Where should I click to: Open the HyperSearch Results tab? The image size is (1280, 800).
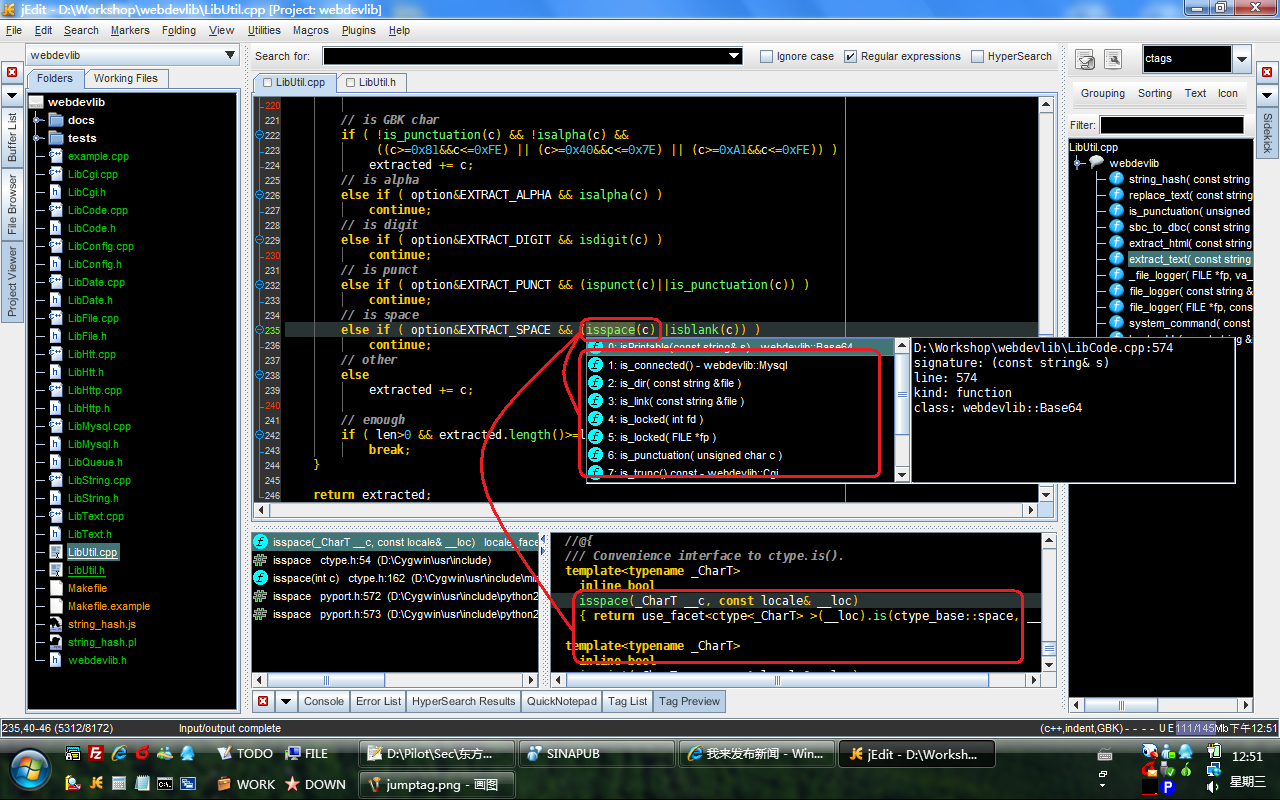(464, 701)
